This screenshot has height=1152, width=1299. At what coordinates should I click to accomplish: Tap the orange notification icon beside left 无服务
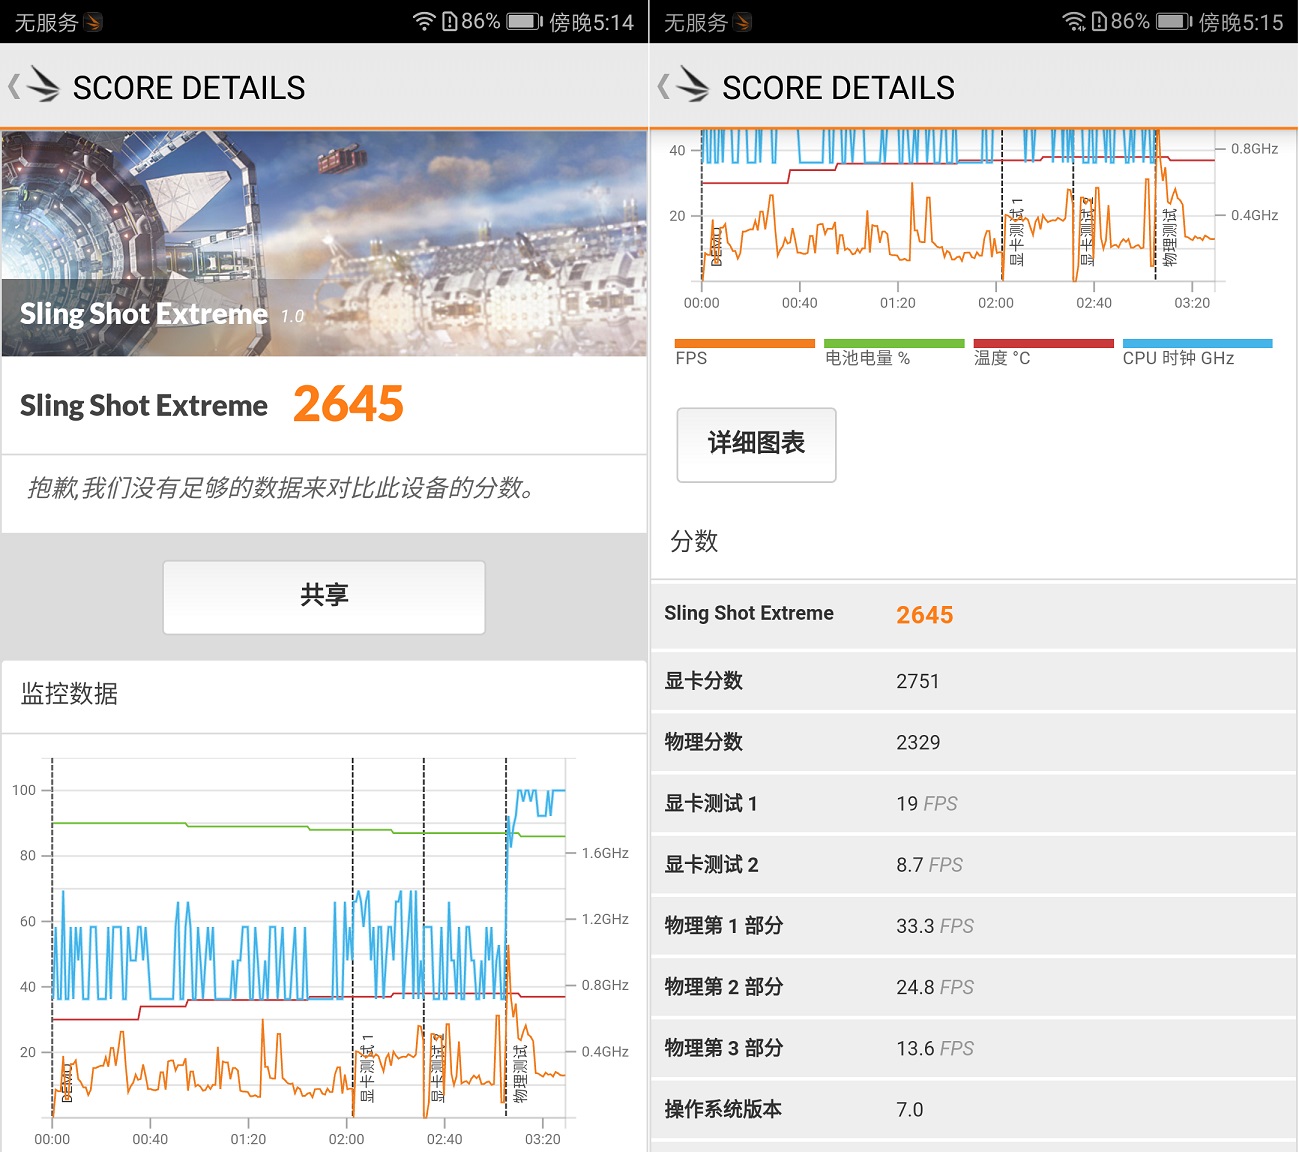click(94, 22)
